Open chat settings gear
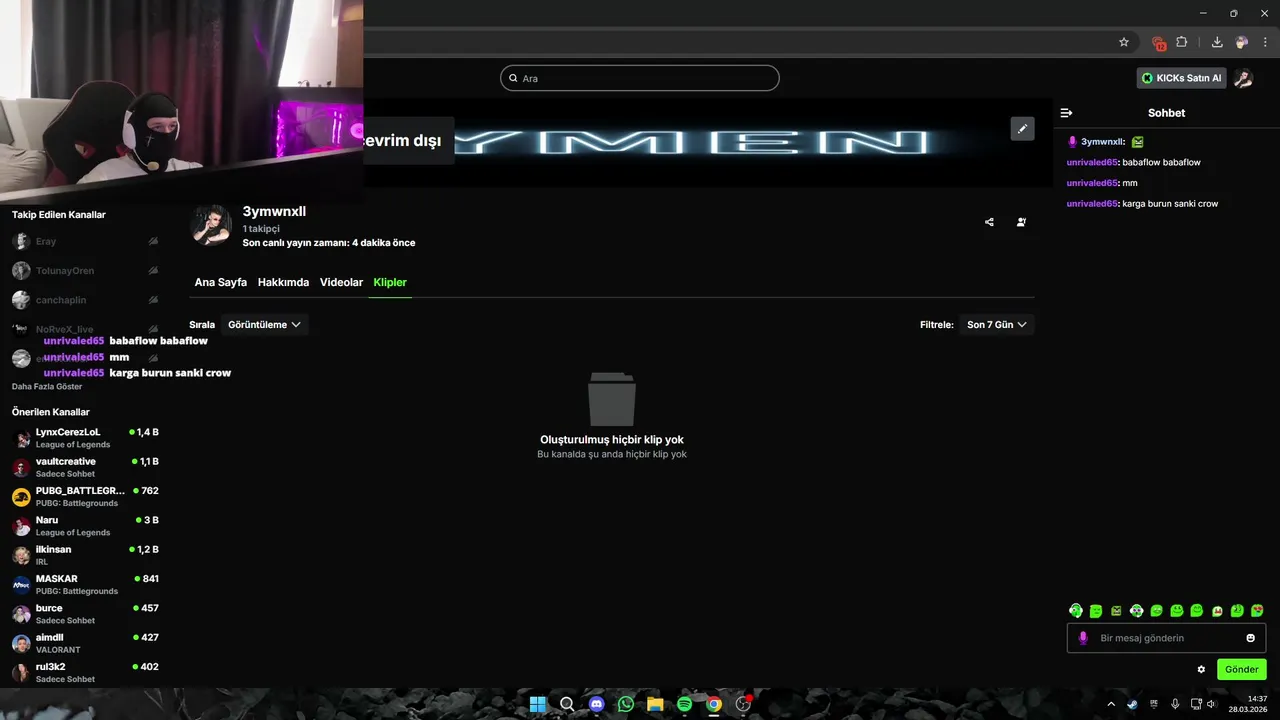Screen dimensions: 1280x720 pos(1201,669)
